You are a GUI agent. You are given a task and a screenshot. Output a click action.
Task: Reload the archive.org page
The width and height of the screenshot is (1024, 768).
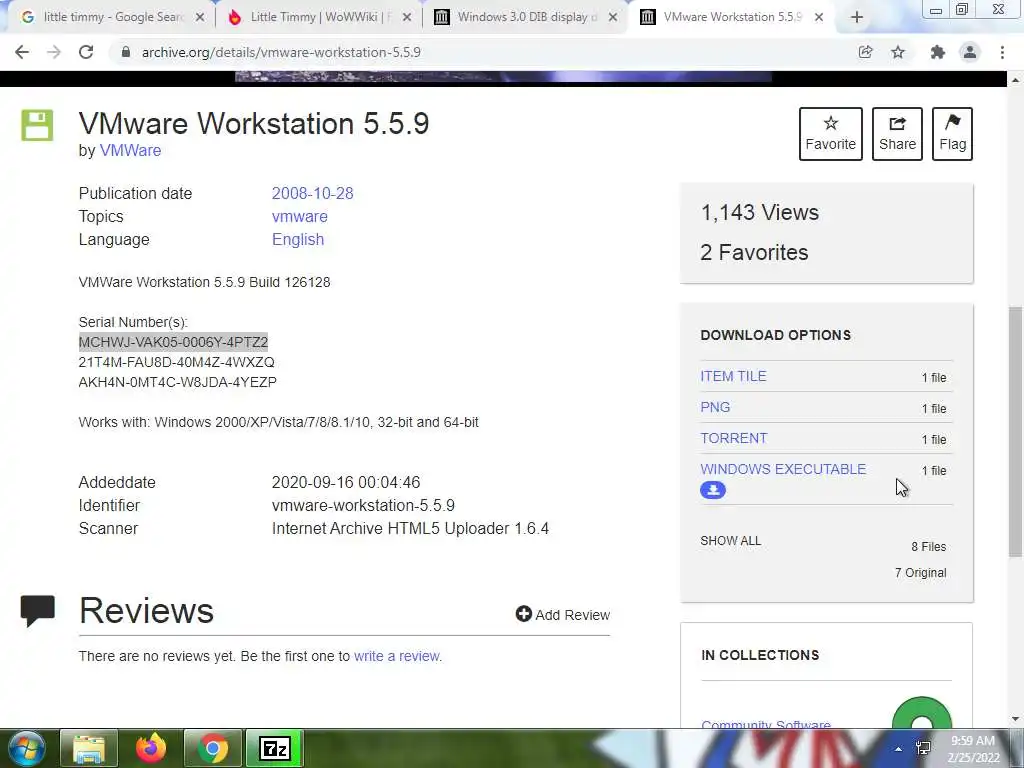click(86, 52)
